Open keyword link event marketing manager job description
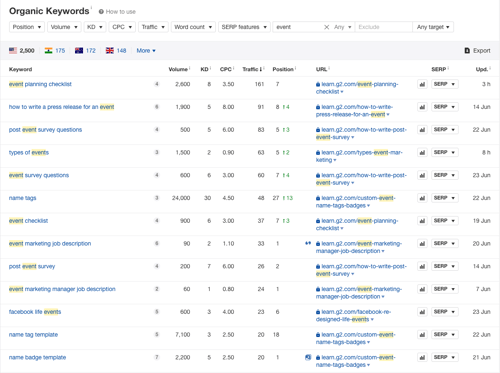The image size is (500, 373). [62, 289]
